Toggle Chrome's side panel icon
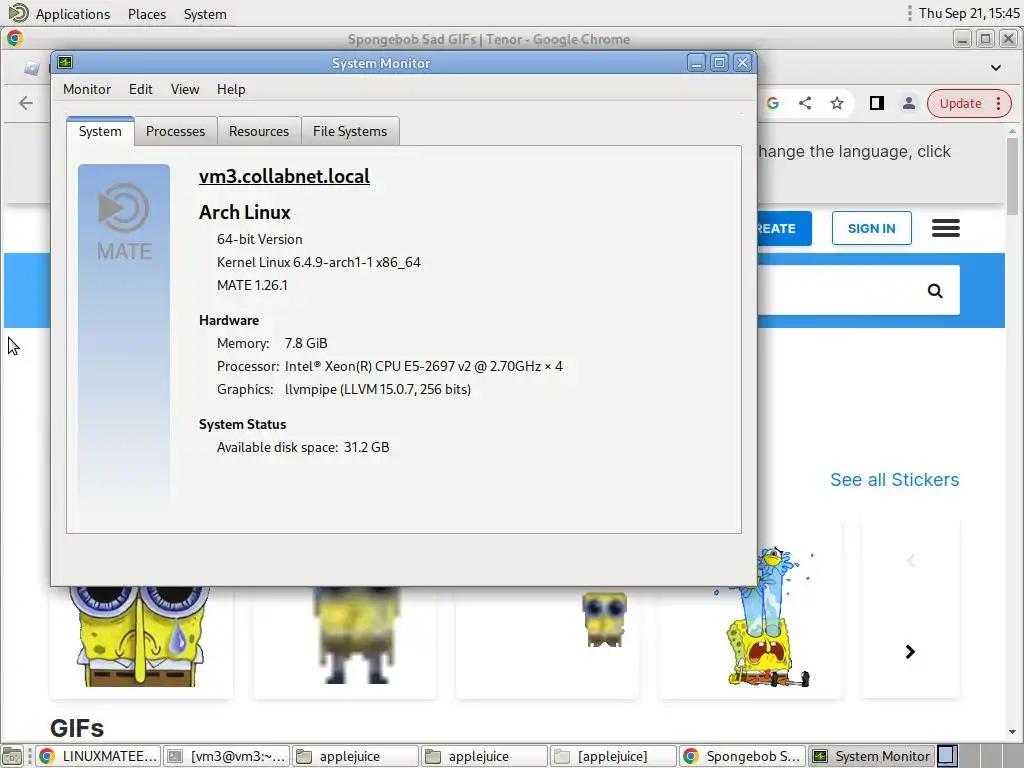Screen dimensions: 1024x768 876,103
